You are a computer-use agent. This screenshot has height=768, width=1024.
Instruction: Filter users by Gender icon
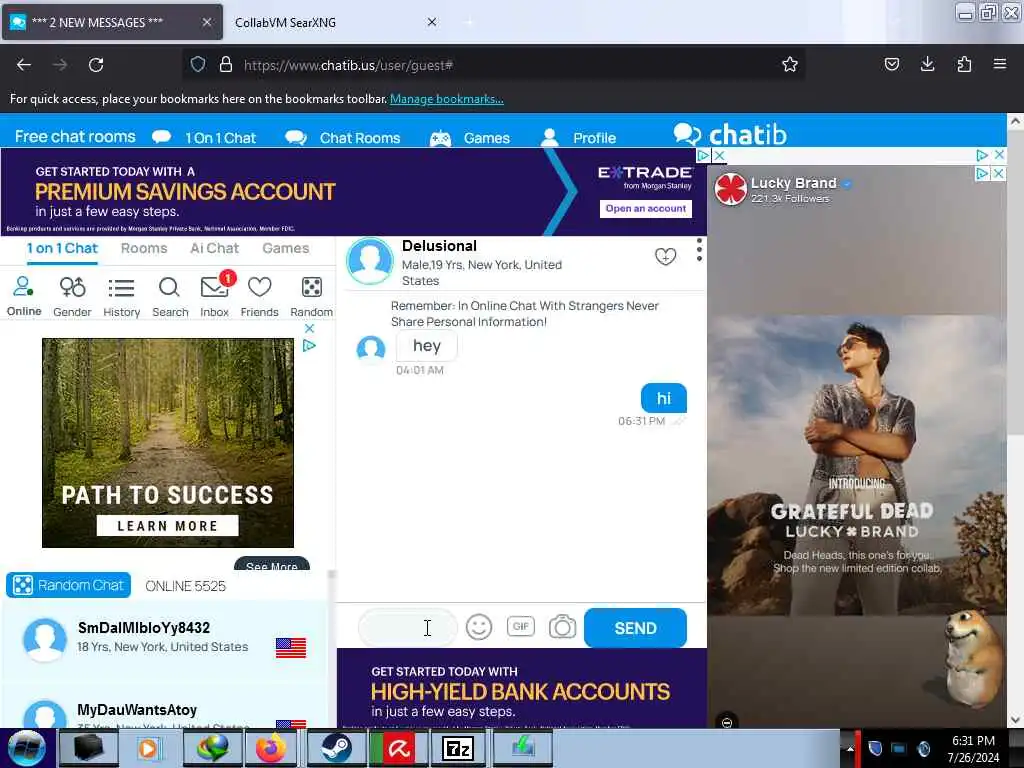pos(72,296)
